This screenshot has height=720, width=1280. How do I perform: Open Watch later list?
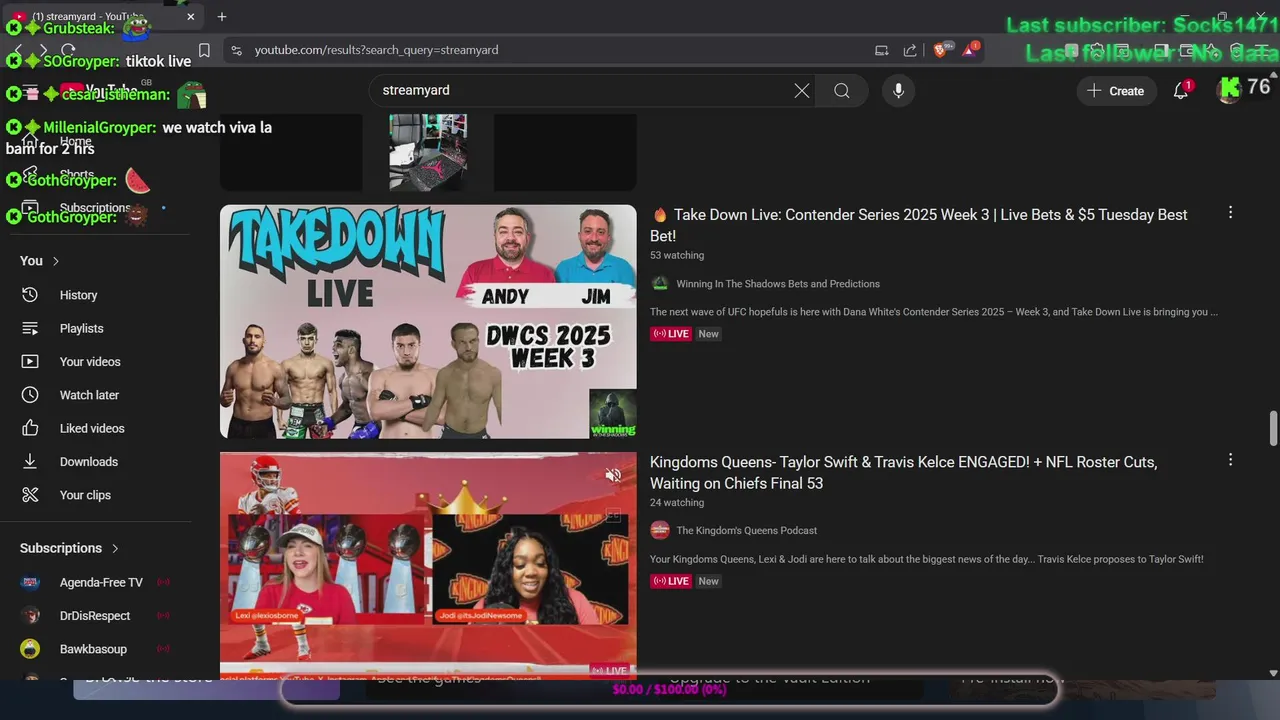89,395
